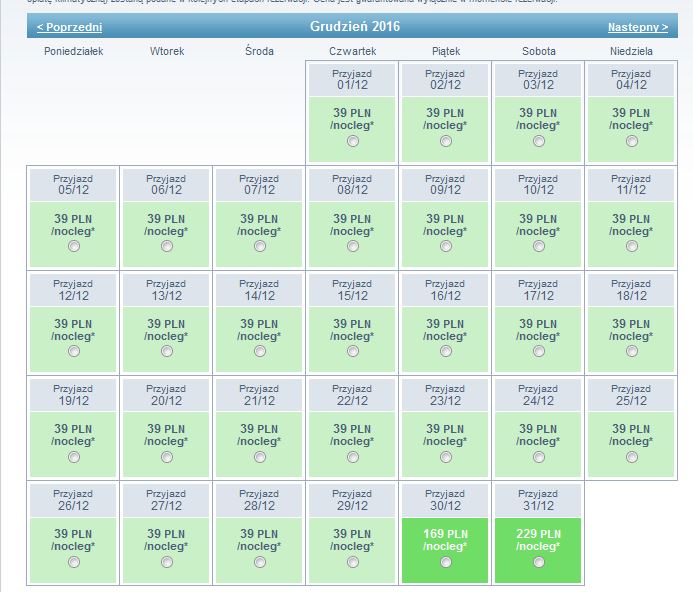Choose the 229 PLN radio on 31/12
Image resolution: width=693 pixels, height=592 pixels.
coord(539,562)
